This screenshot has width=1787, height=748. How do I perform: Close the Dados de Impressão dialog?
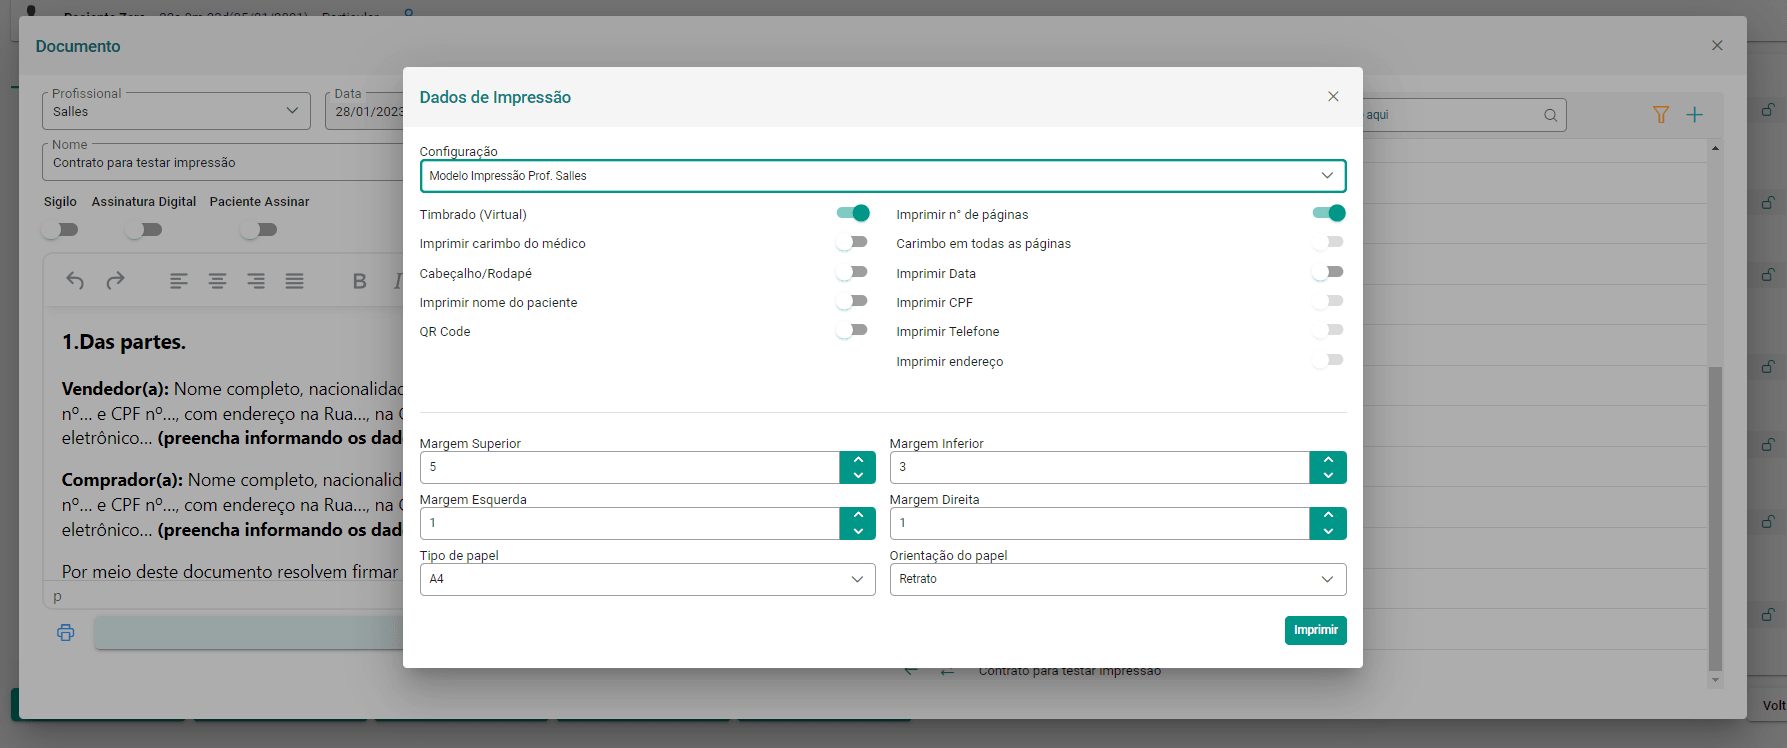point(1333,96)
